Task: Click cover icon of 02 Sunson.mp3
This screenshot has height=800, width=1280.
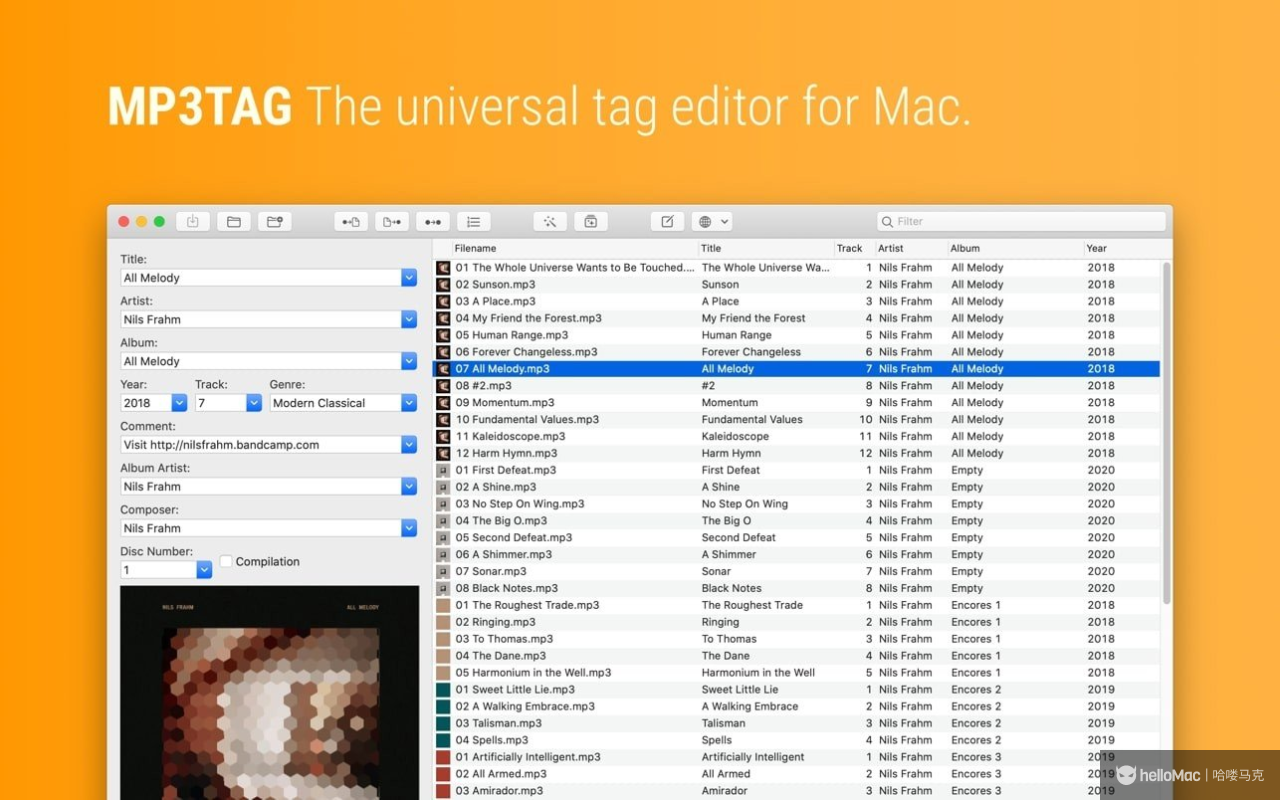Action: pyautogui.click(x=443, y=285)
